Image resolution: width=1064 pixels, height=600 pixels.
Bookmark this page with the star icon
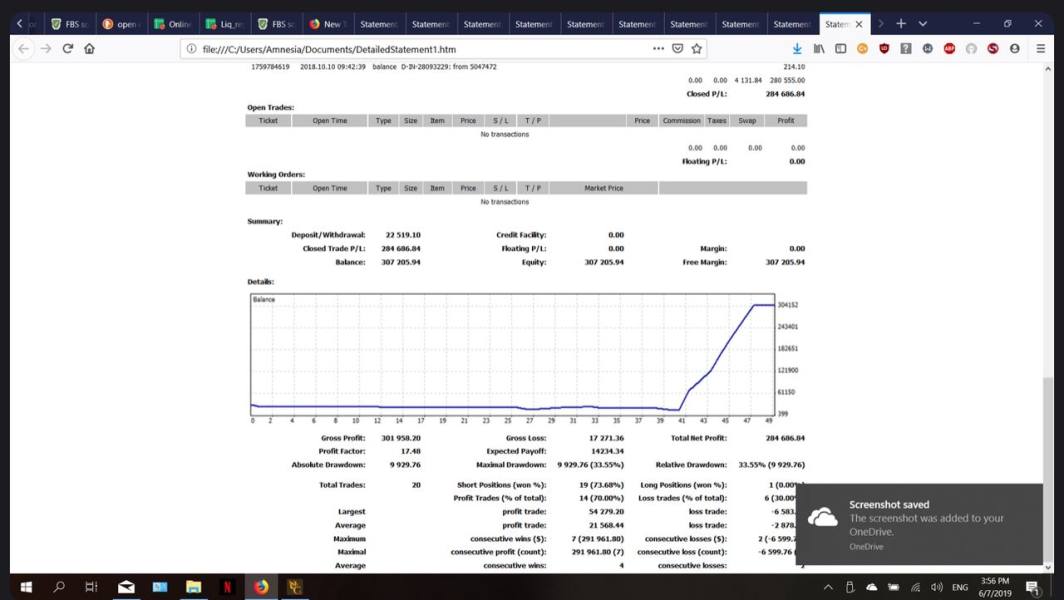(x=697, y=48)
